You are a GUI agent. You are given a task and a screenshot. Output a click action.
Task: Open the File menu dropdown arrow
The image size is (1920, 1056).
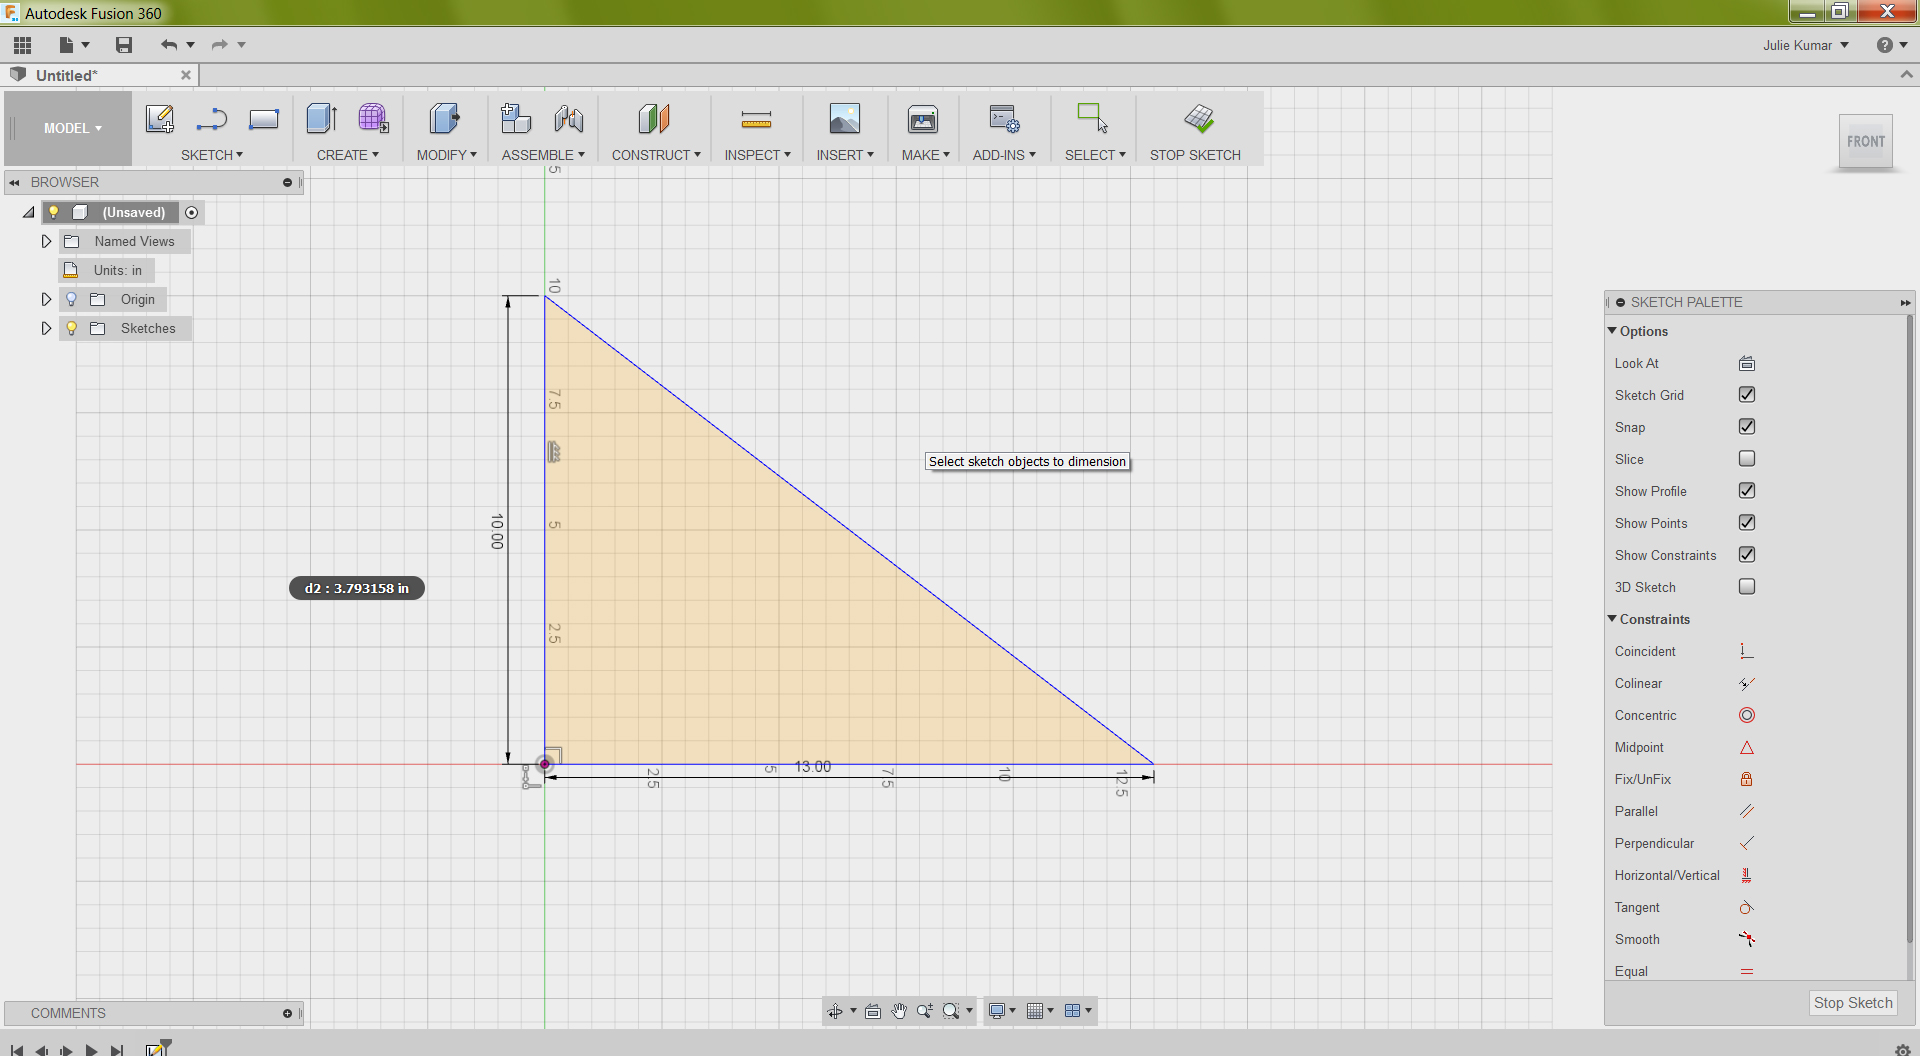pos(86,45)
